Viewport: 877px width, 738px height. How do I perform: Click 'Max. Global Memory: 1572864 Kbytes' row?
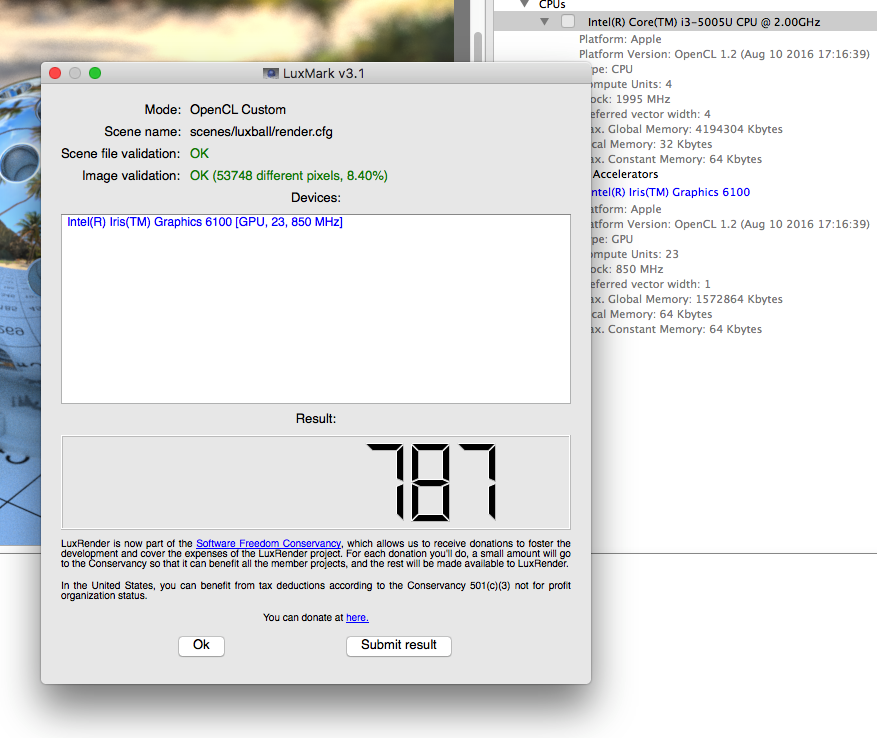[x=687, y=299]
